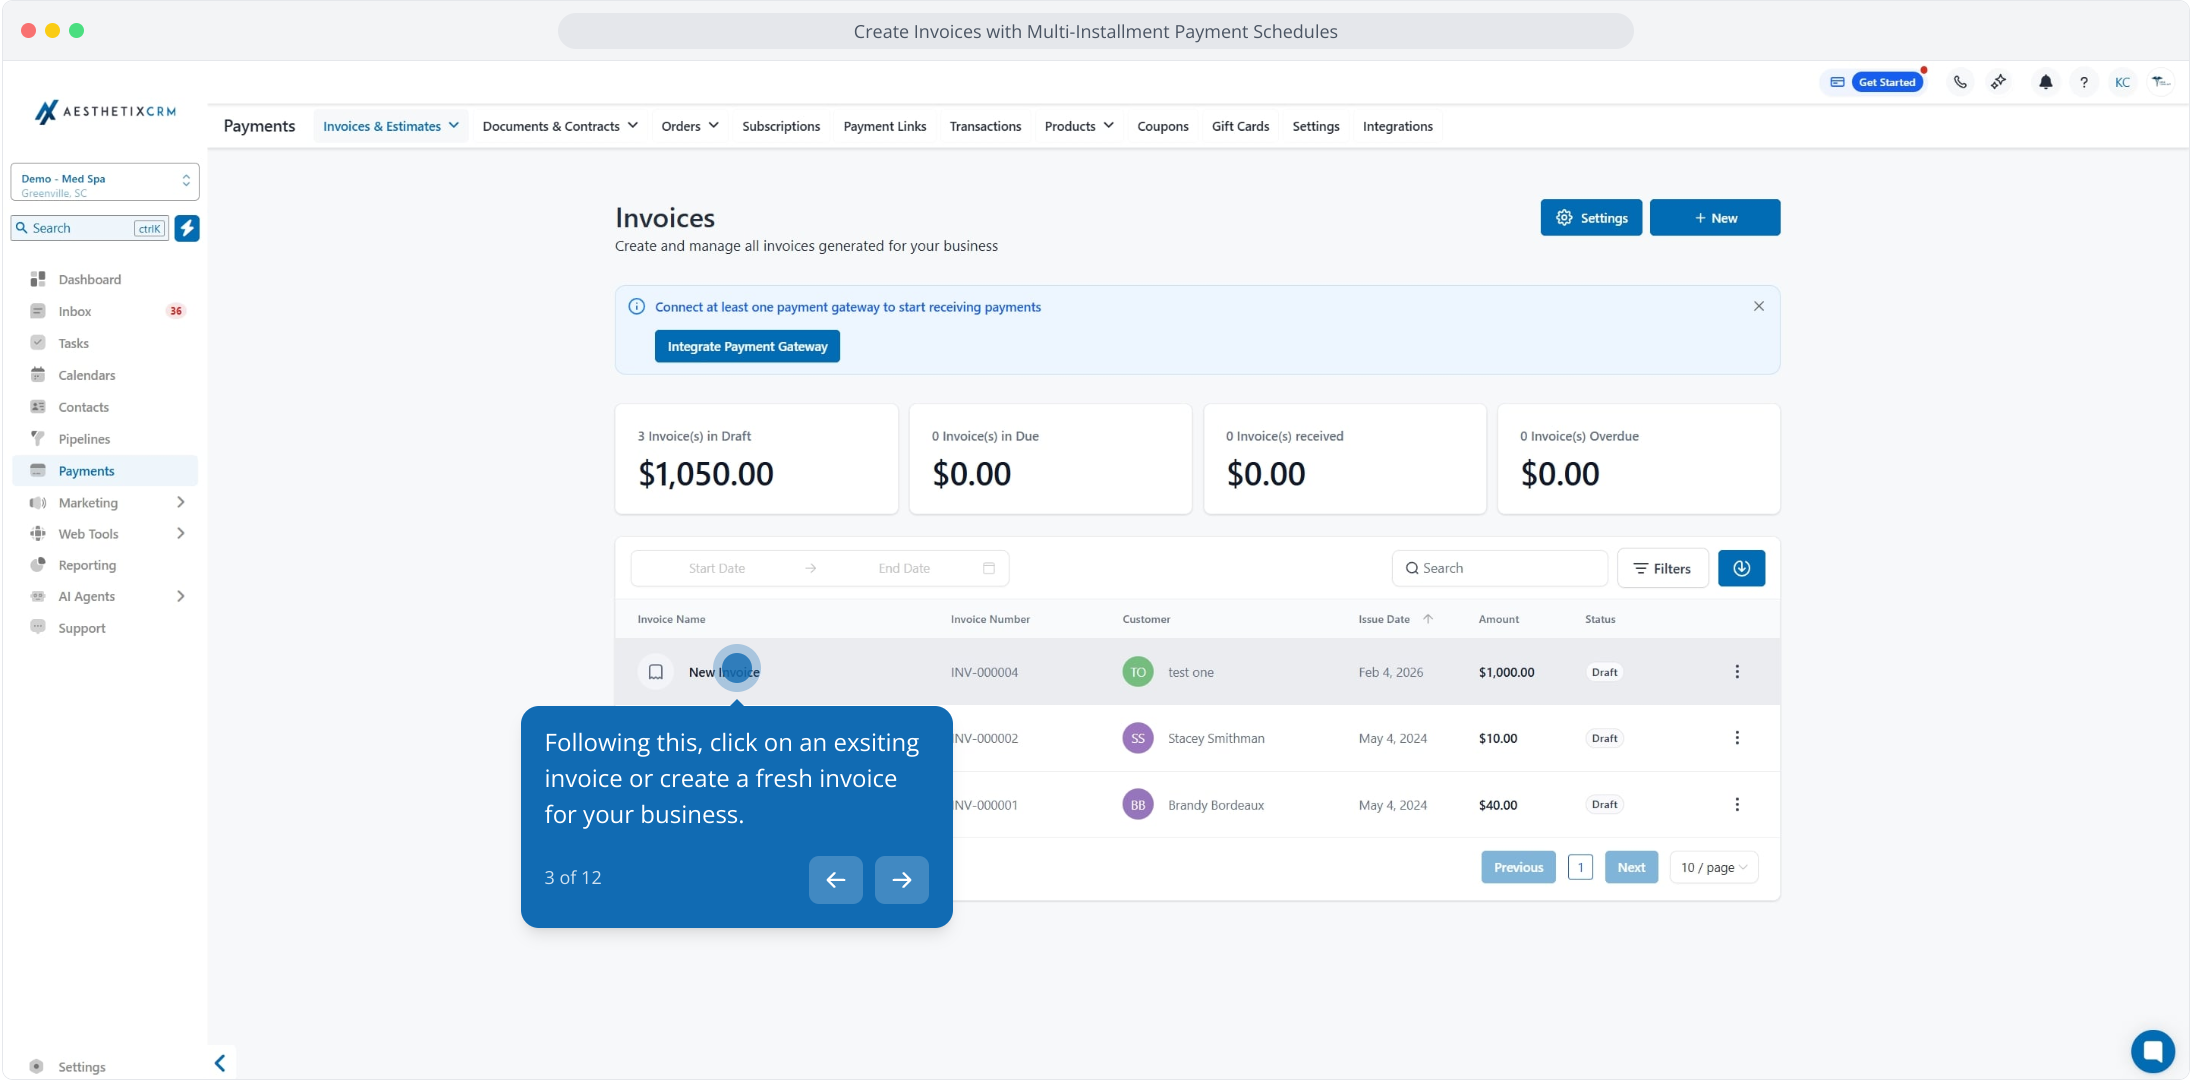Screen dimensions: 2192x1080
Task: Switch to the Transactions tab
Action: coord(985,126)
